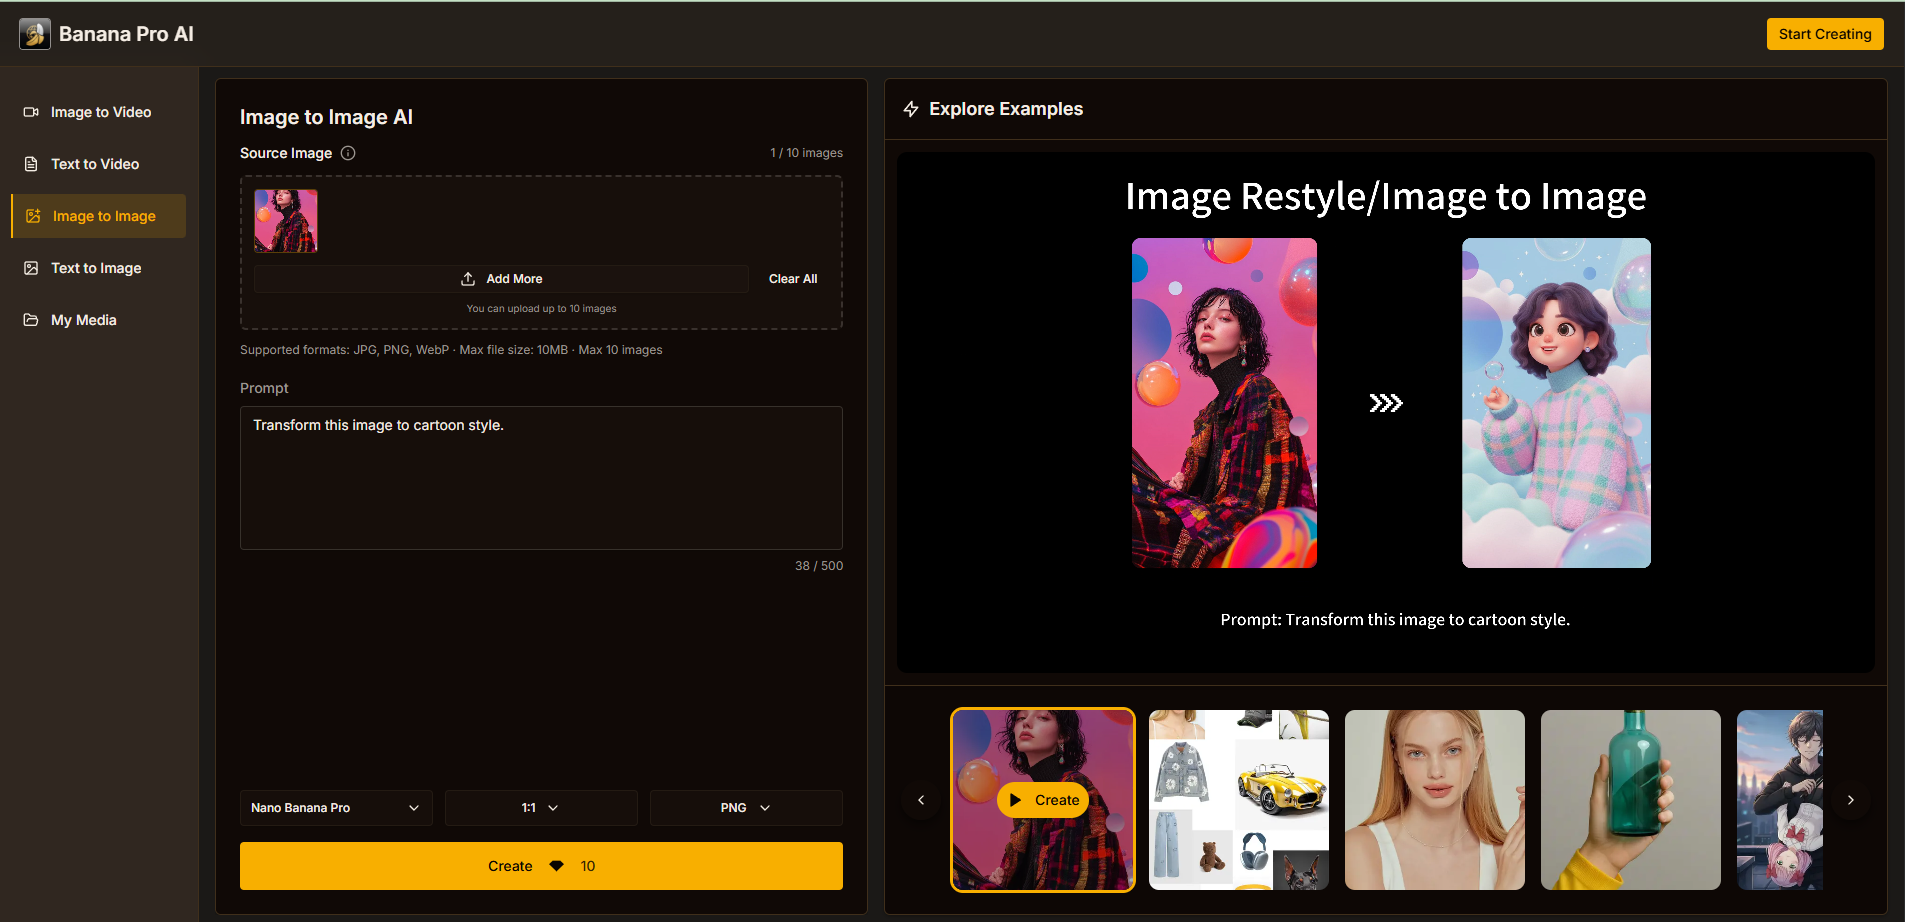Open Text to Image page
This screenshot has height=922, width=1905.
99,268
